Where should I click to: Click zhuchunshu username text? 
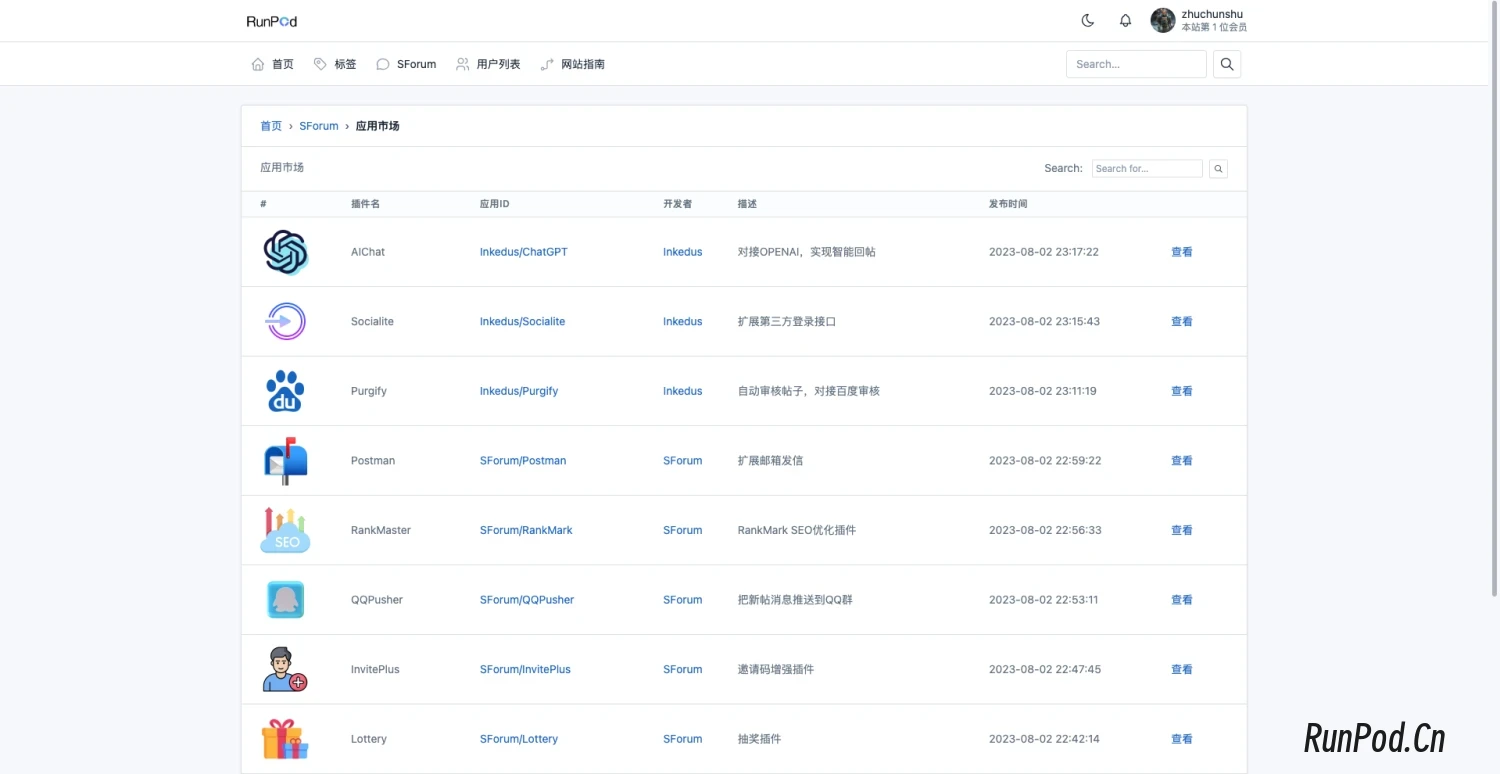(1212, 14)
